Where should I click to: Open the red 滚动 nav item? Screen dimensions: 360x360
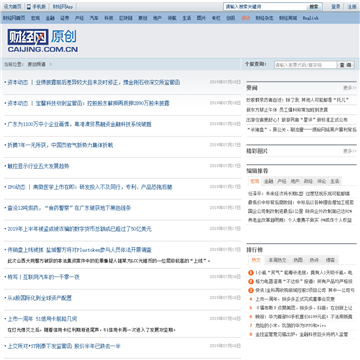point(246,18)
